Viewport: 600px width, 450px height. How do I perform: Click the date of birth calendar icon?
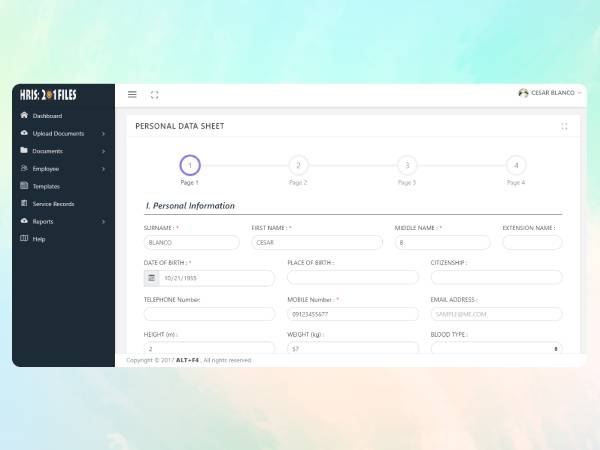point(152,278)
